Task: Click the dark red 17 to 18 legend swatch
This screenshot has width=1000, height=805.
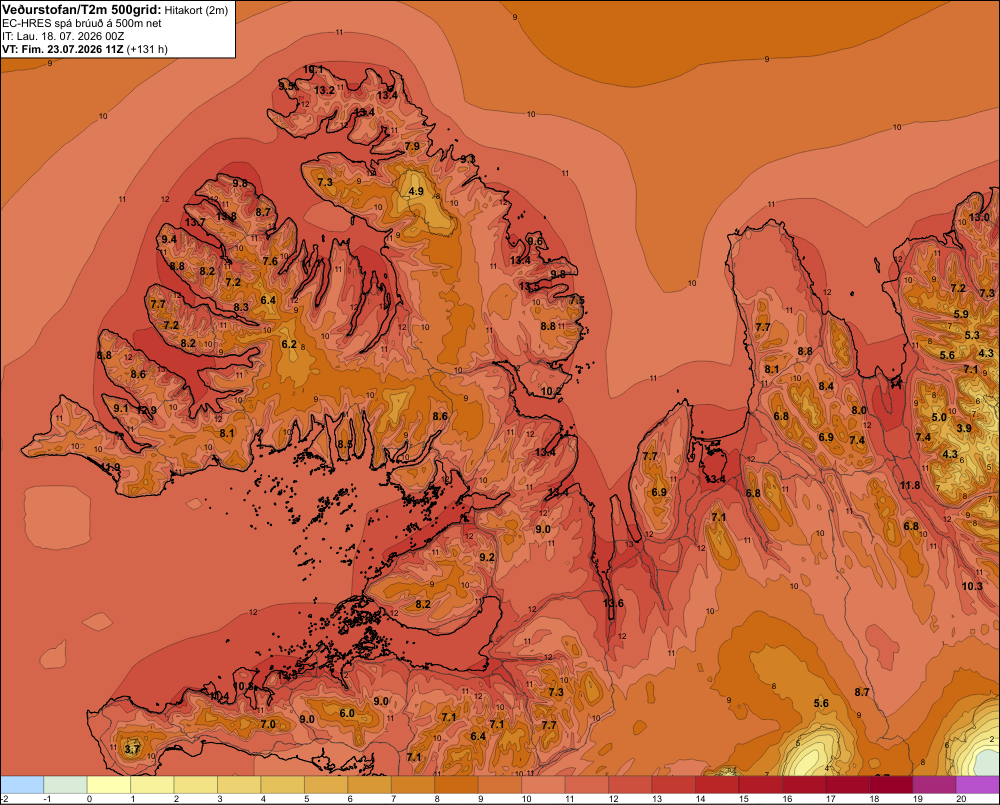Action: pos(847,785)
